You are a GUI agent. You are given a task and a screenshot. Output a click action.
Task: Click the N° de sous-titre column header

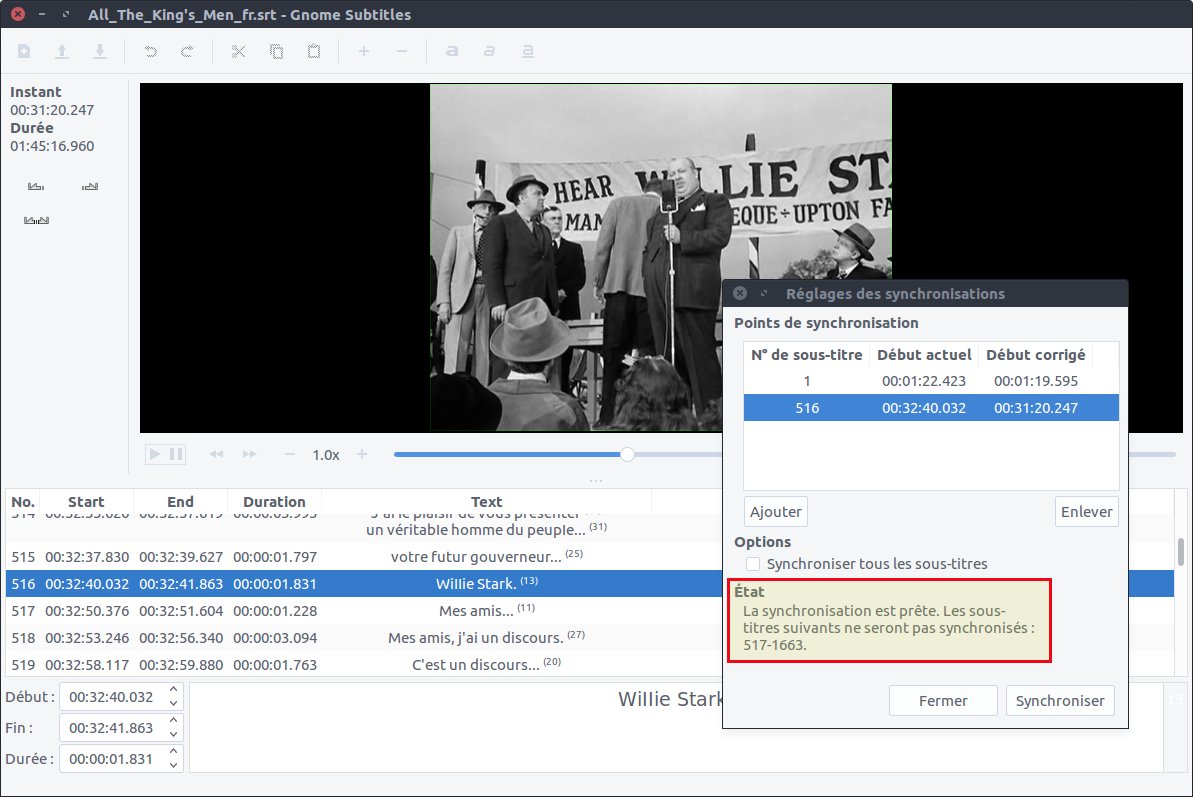(x=806, y=355)
